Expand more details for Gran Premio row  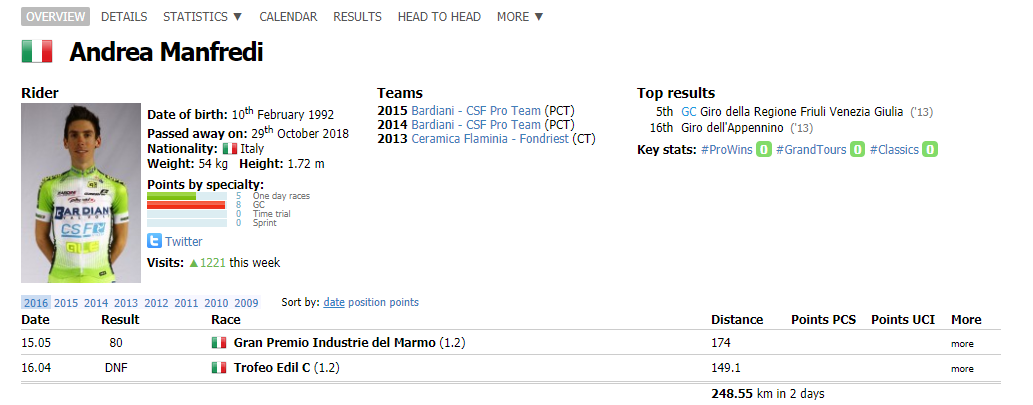(962, 344)
